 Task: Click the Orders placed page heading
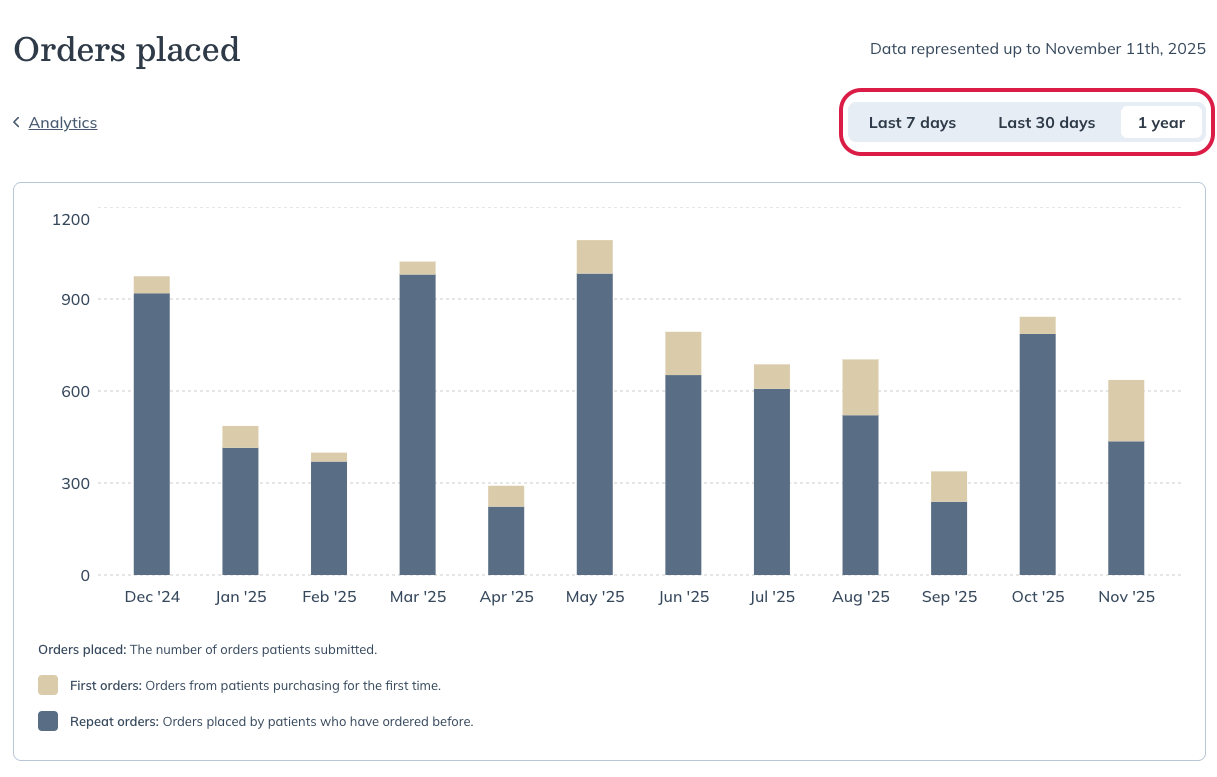127,49
